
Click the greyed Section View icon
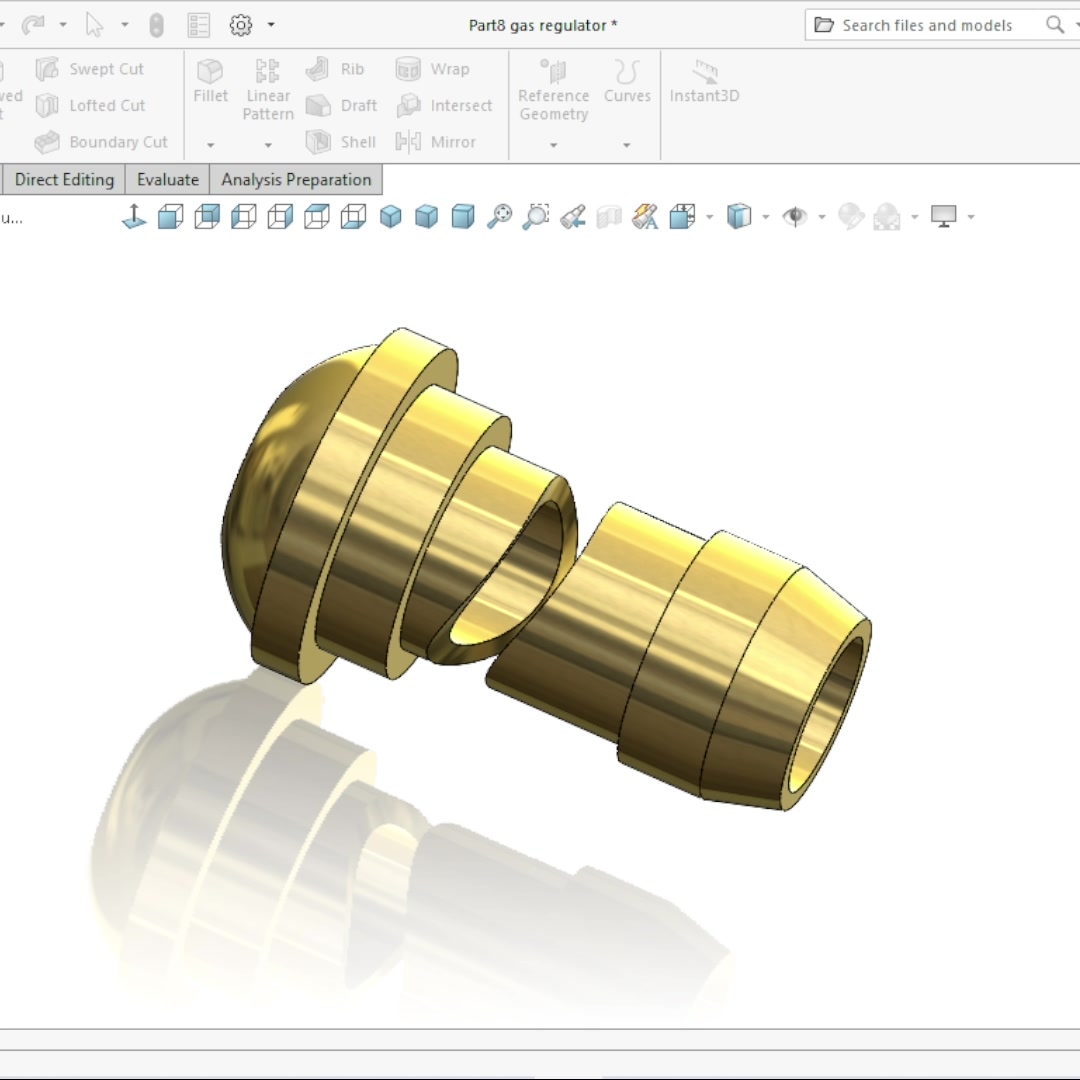click(610, 216)
